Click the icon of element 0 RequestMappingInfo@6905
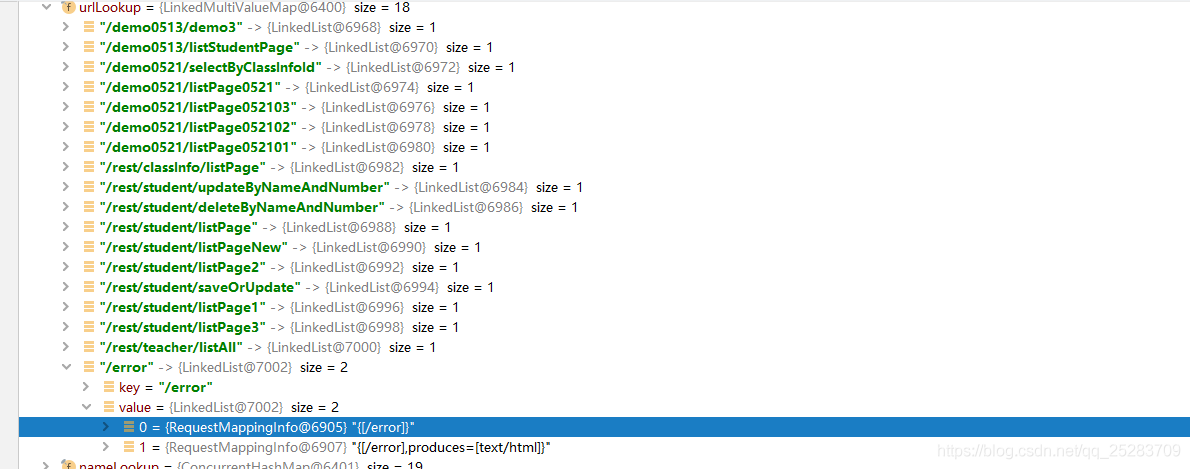Viewport: 1190px width, 469px height. [128, 427]
